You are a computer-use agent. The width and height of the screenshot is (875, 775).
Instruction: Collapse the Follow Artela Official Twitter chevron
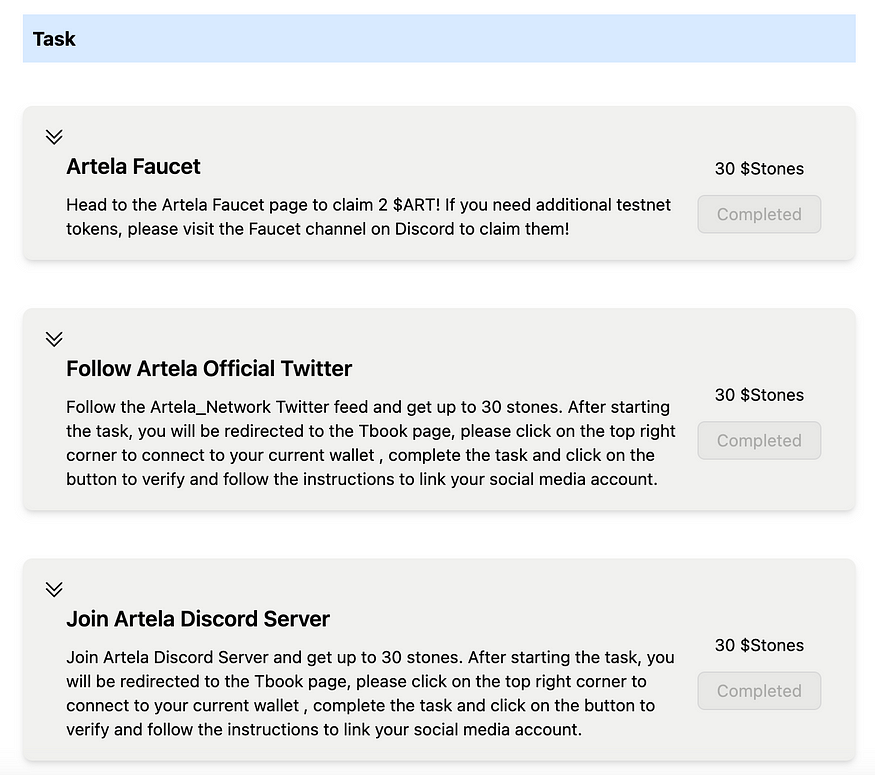pyautogui.click(x=54, y=339)
